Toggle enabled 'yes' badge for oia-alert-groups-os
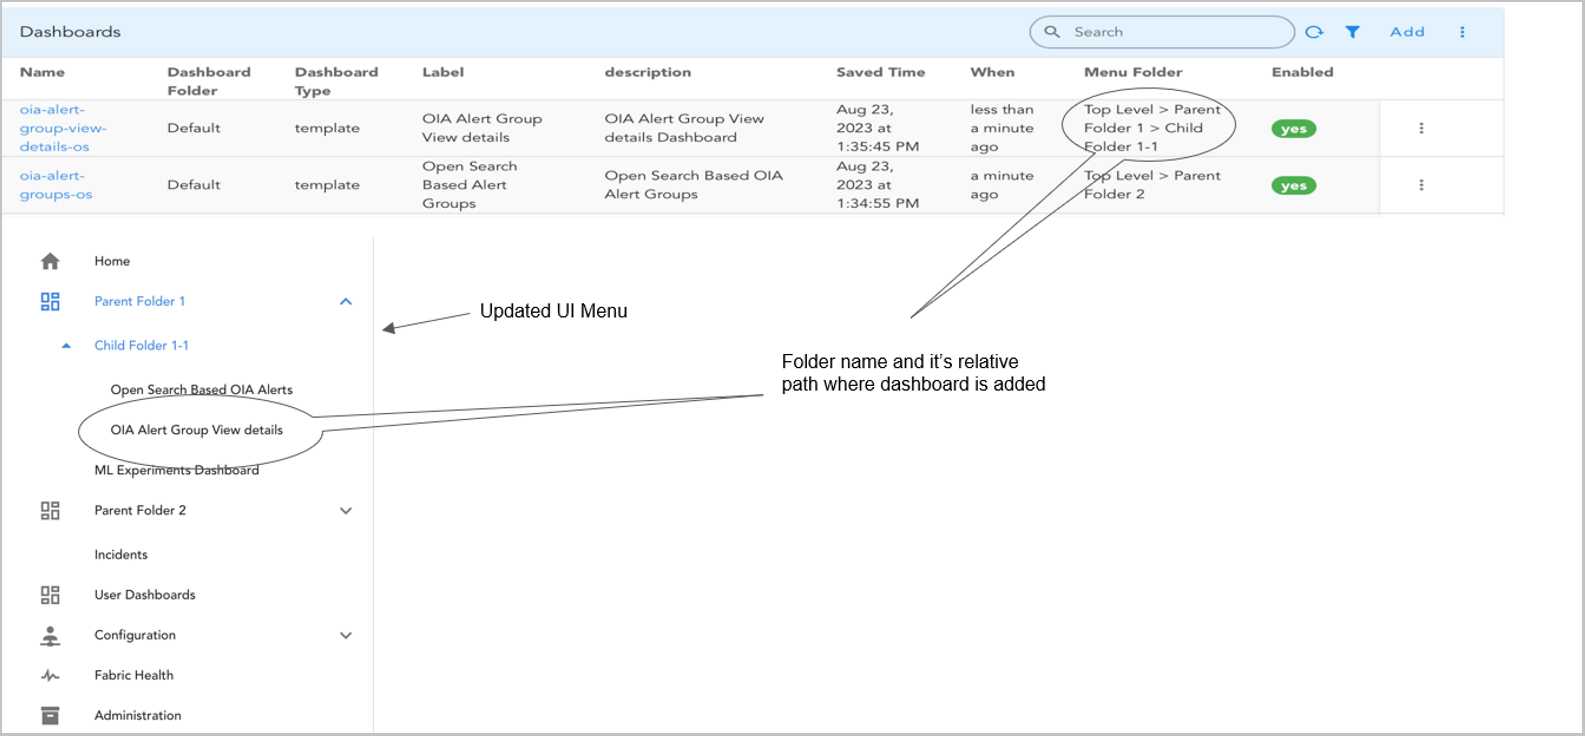The width and height of the screenshot is (1586, 738). point(1294,186)
